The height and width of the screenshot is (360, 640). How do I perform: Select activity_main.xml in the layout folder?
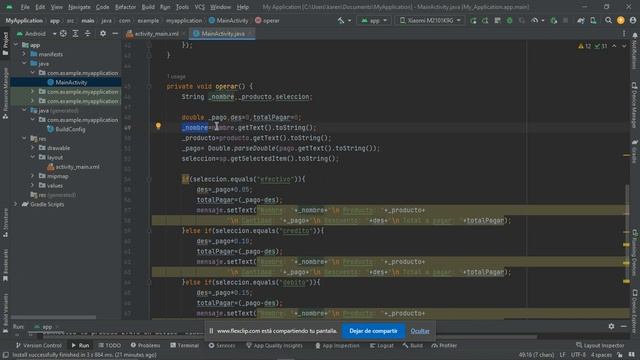pyautogui.click(x=77, y=167)
